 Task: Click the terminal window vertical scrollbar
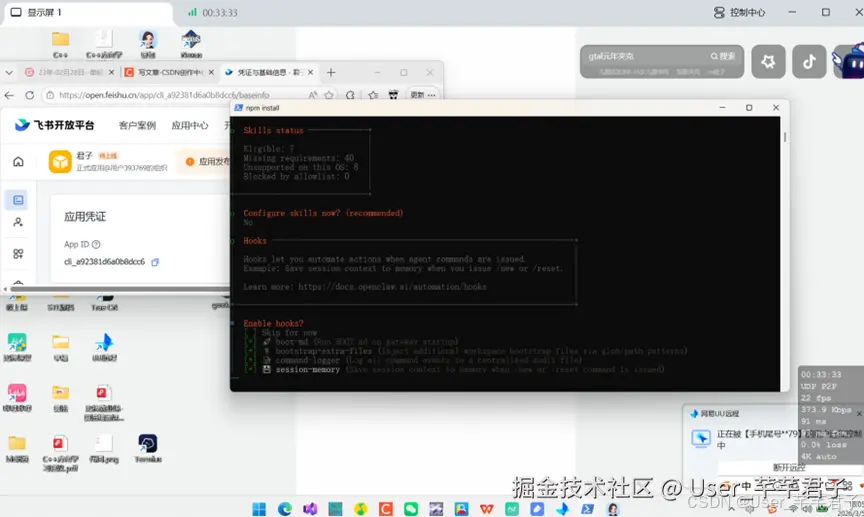[785, 137]
